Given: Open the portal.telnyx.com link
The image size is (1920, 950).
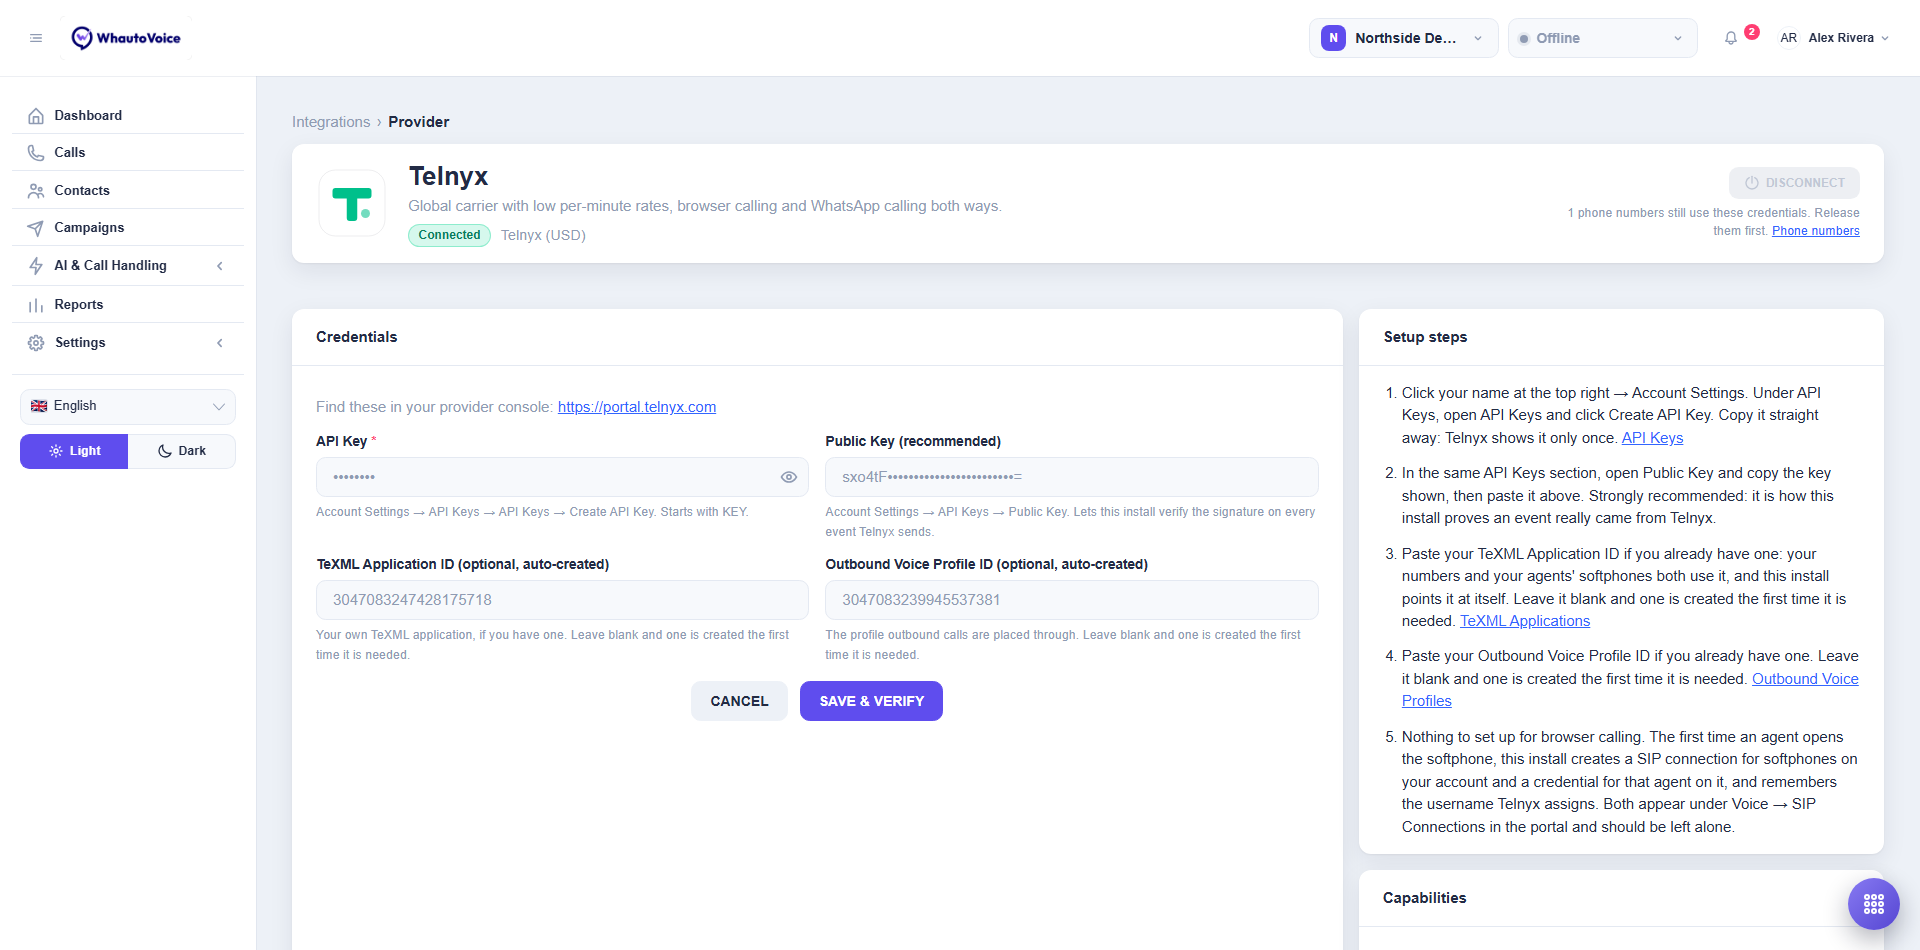Looking at the screenshot, I should [x=637, y=407].
